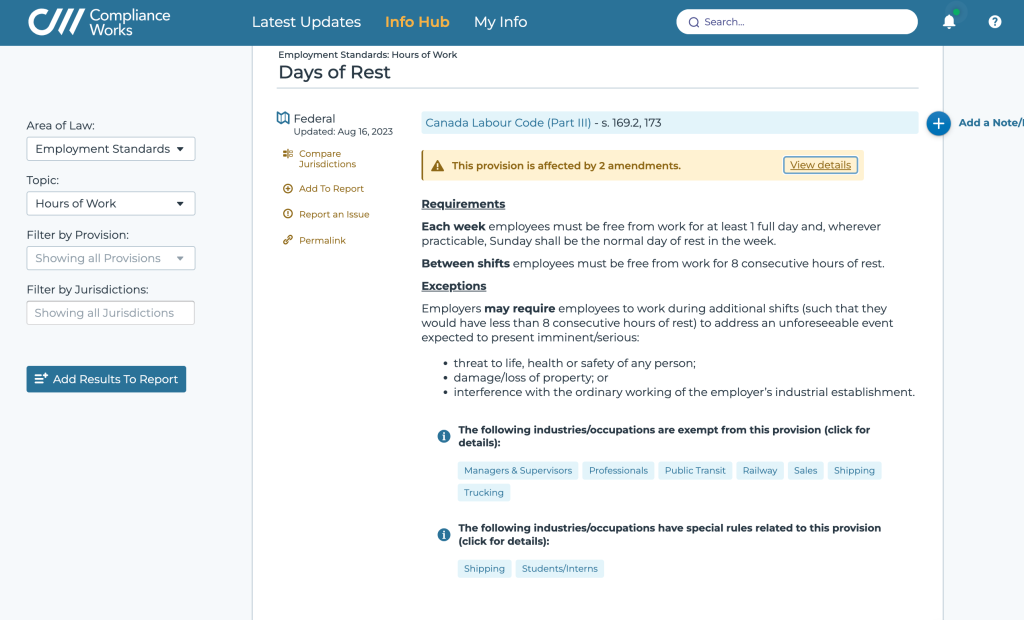Open the Canada Labour Code (Part III) link
The image size is (1024, 620).
pyautogui.click(x=508, y=123)
